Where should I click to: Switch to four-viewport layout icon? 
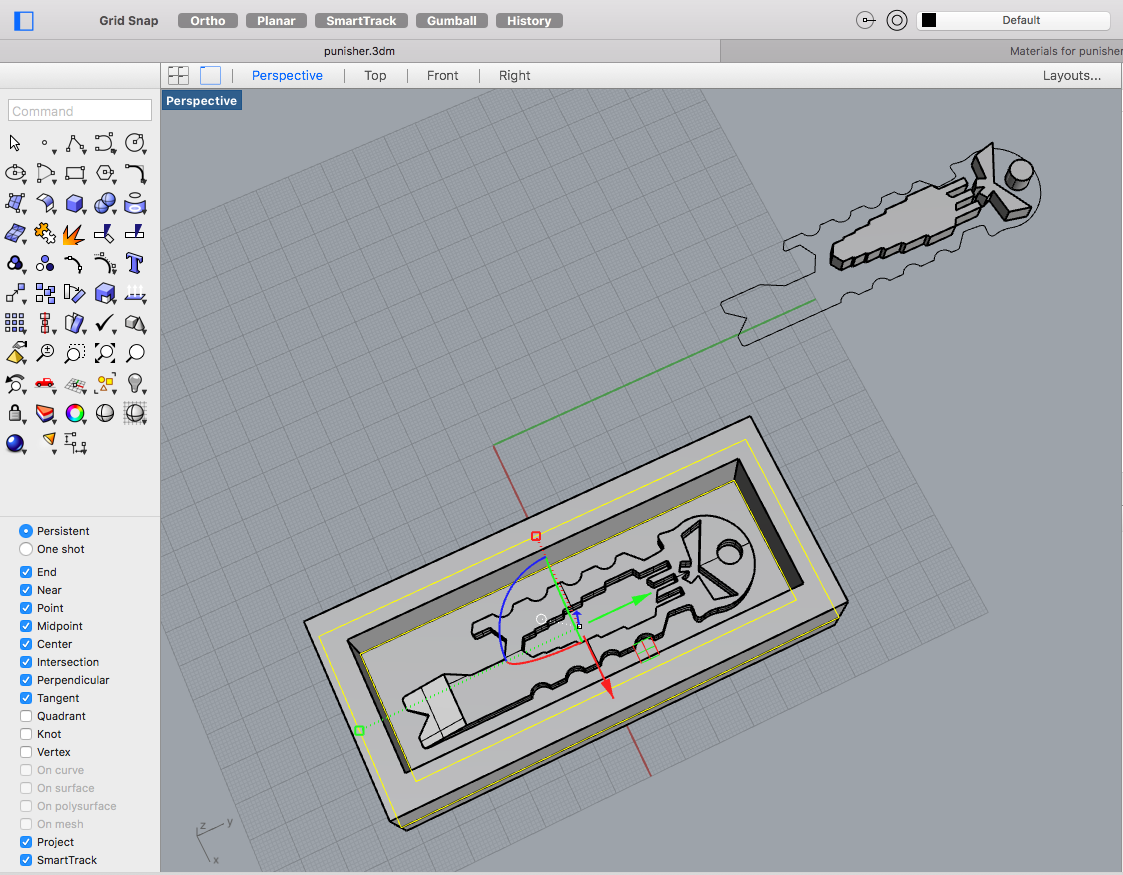(x=178, y=75)
